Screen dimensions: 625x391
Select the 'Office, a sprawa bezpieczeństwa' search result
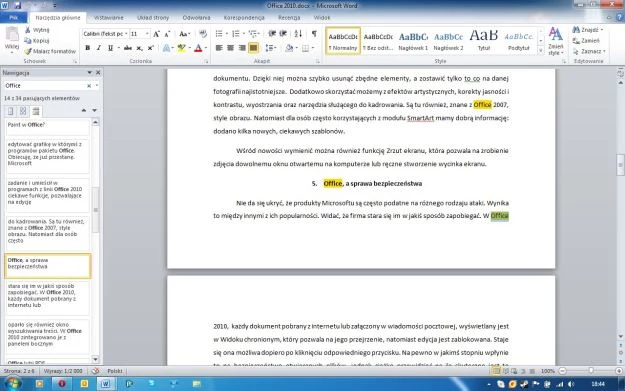[48, 266]
